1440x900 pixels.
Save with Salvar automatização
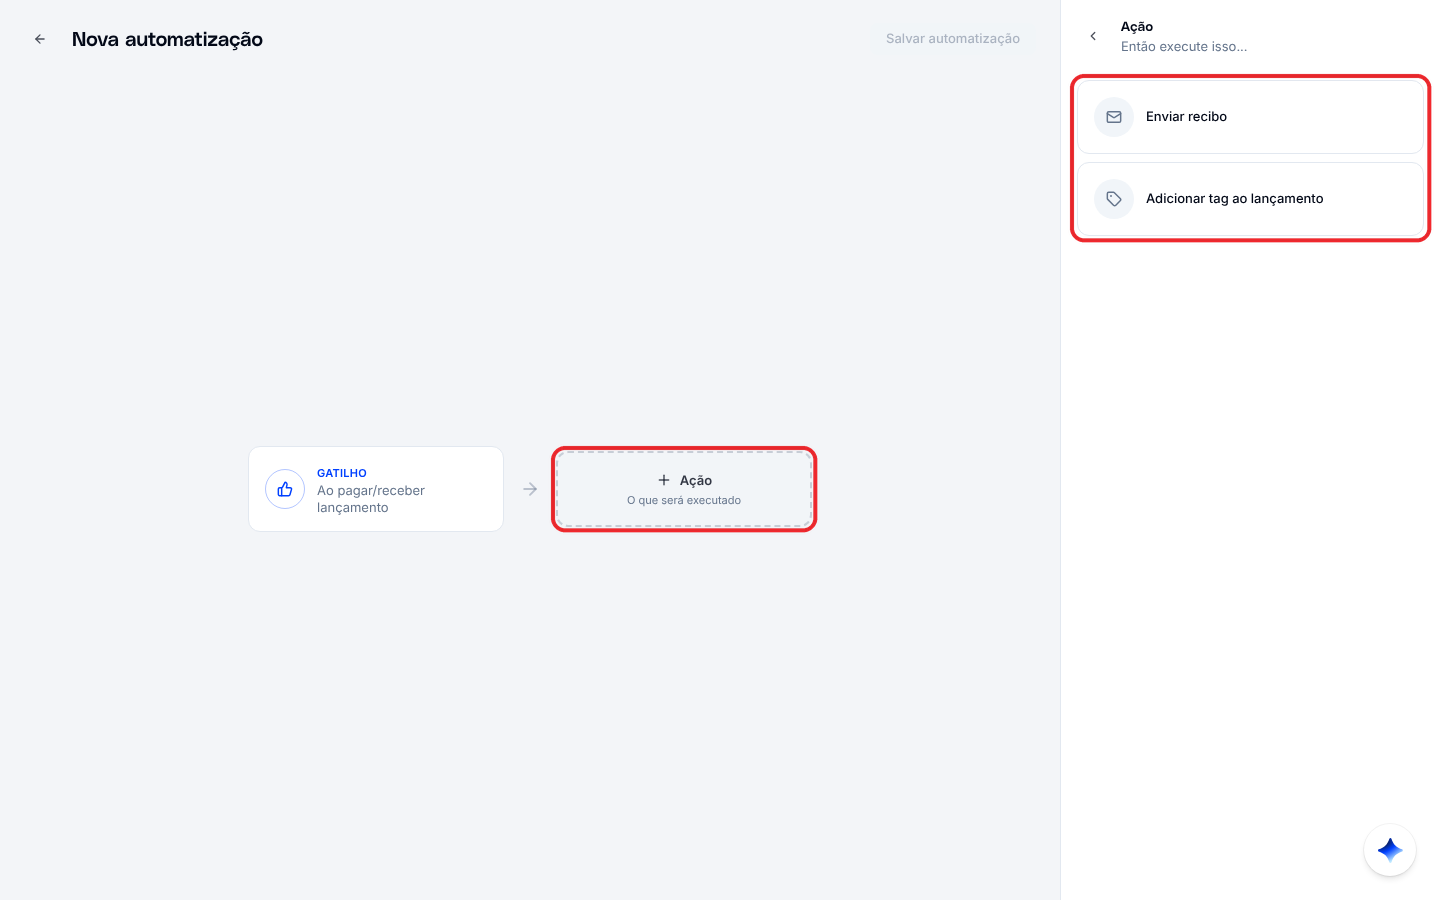pos(953,39)
